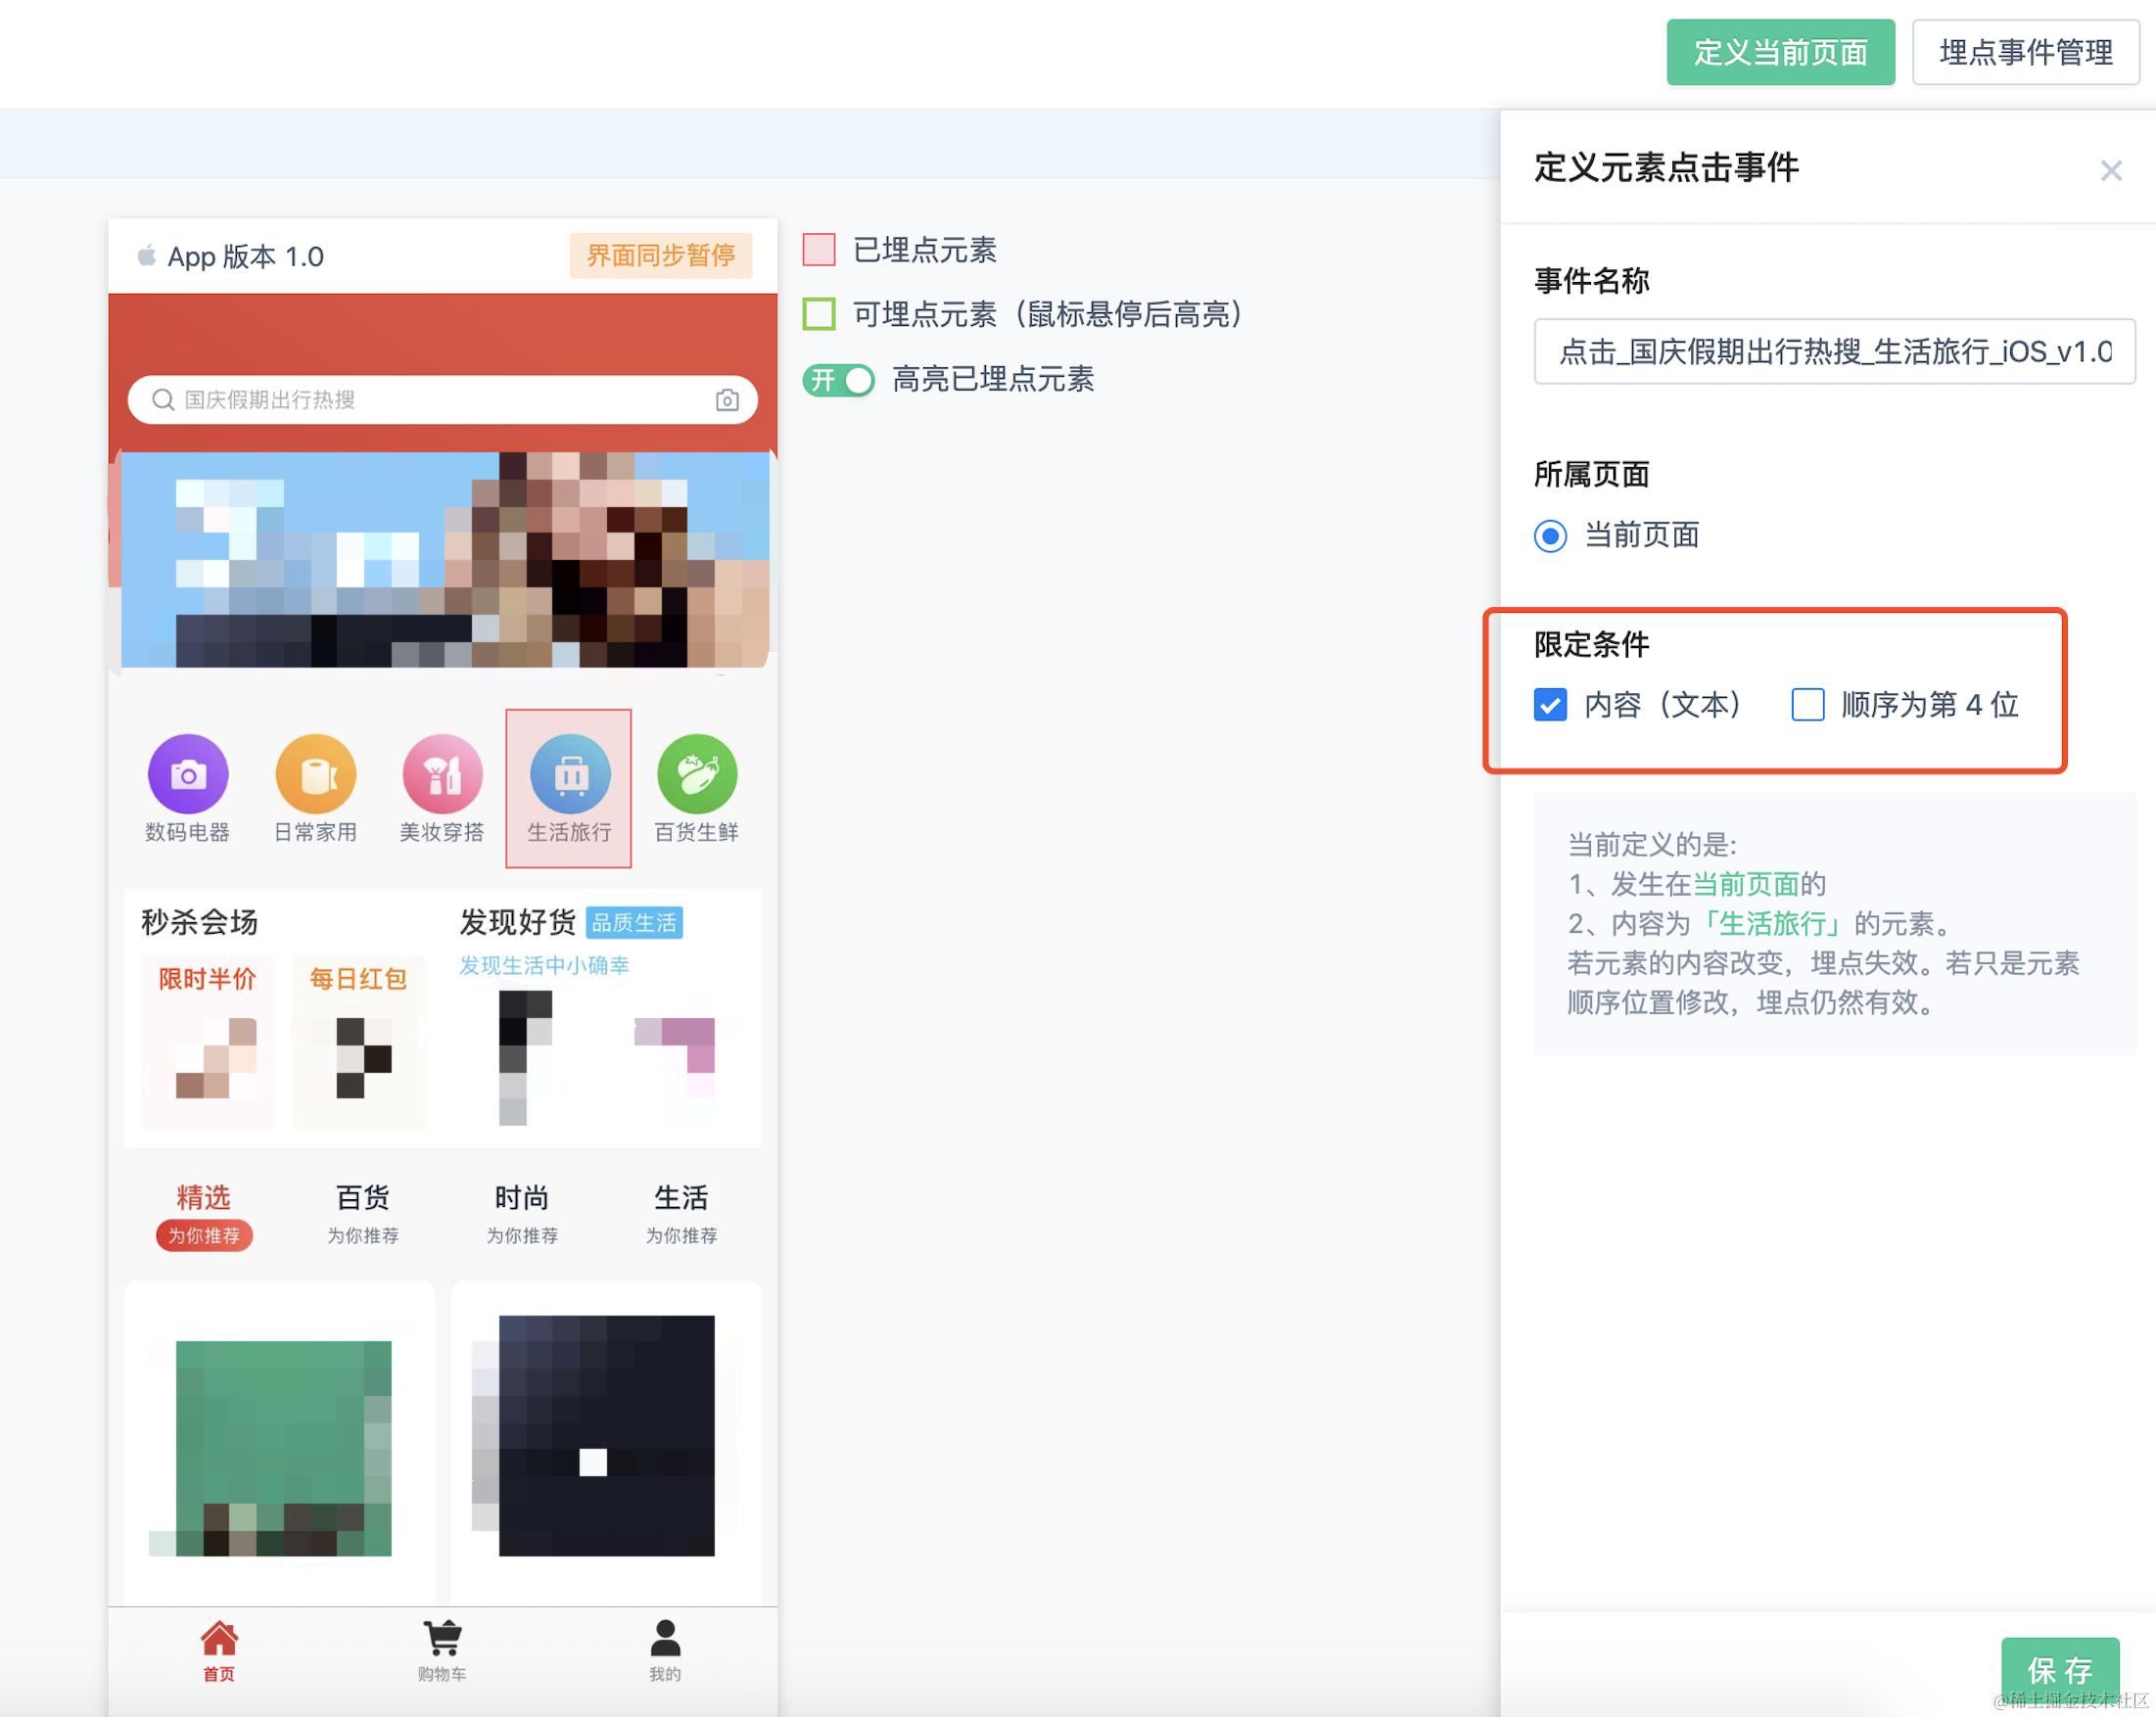Click the camera icon in the search bar
2156x1717 pixels.
pos(728,400)
